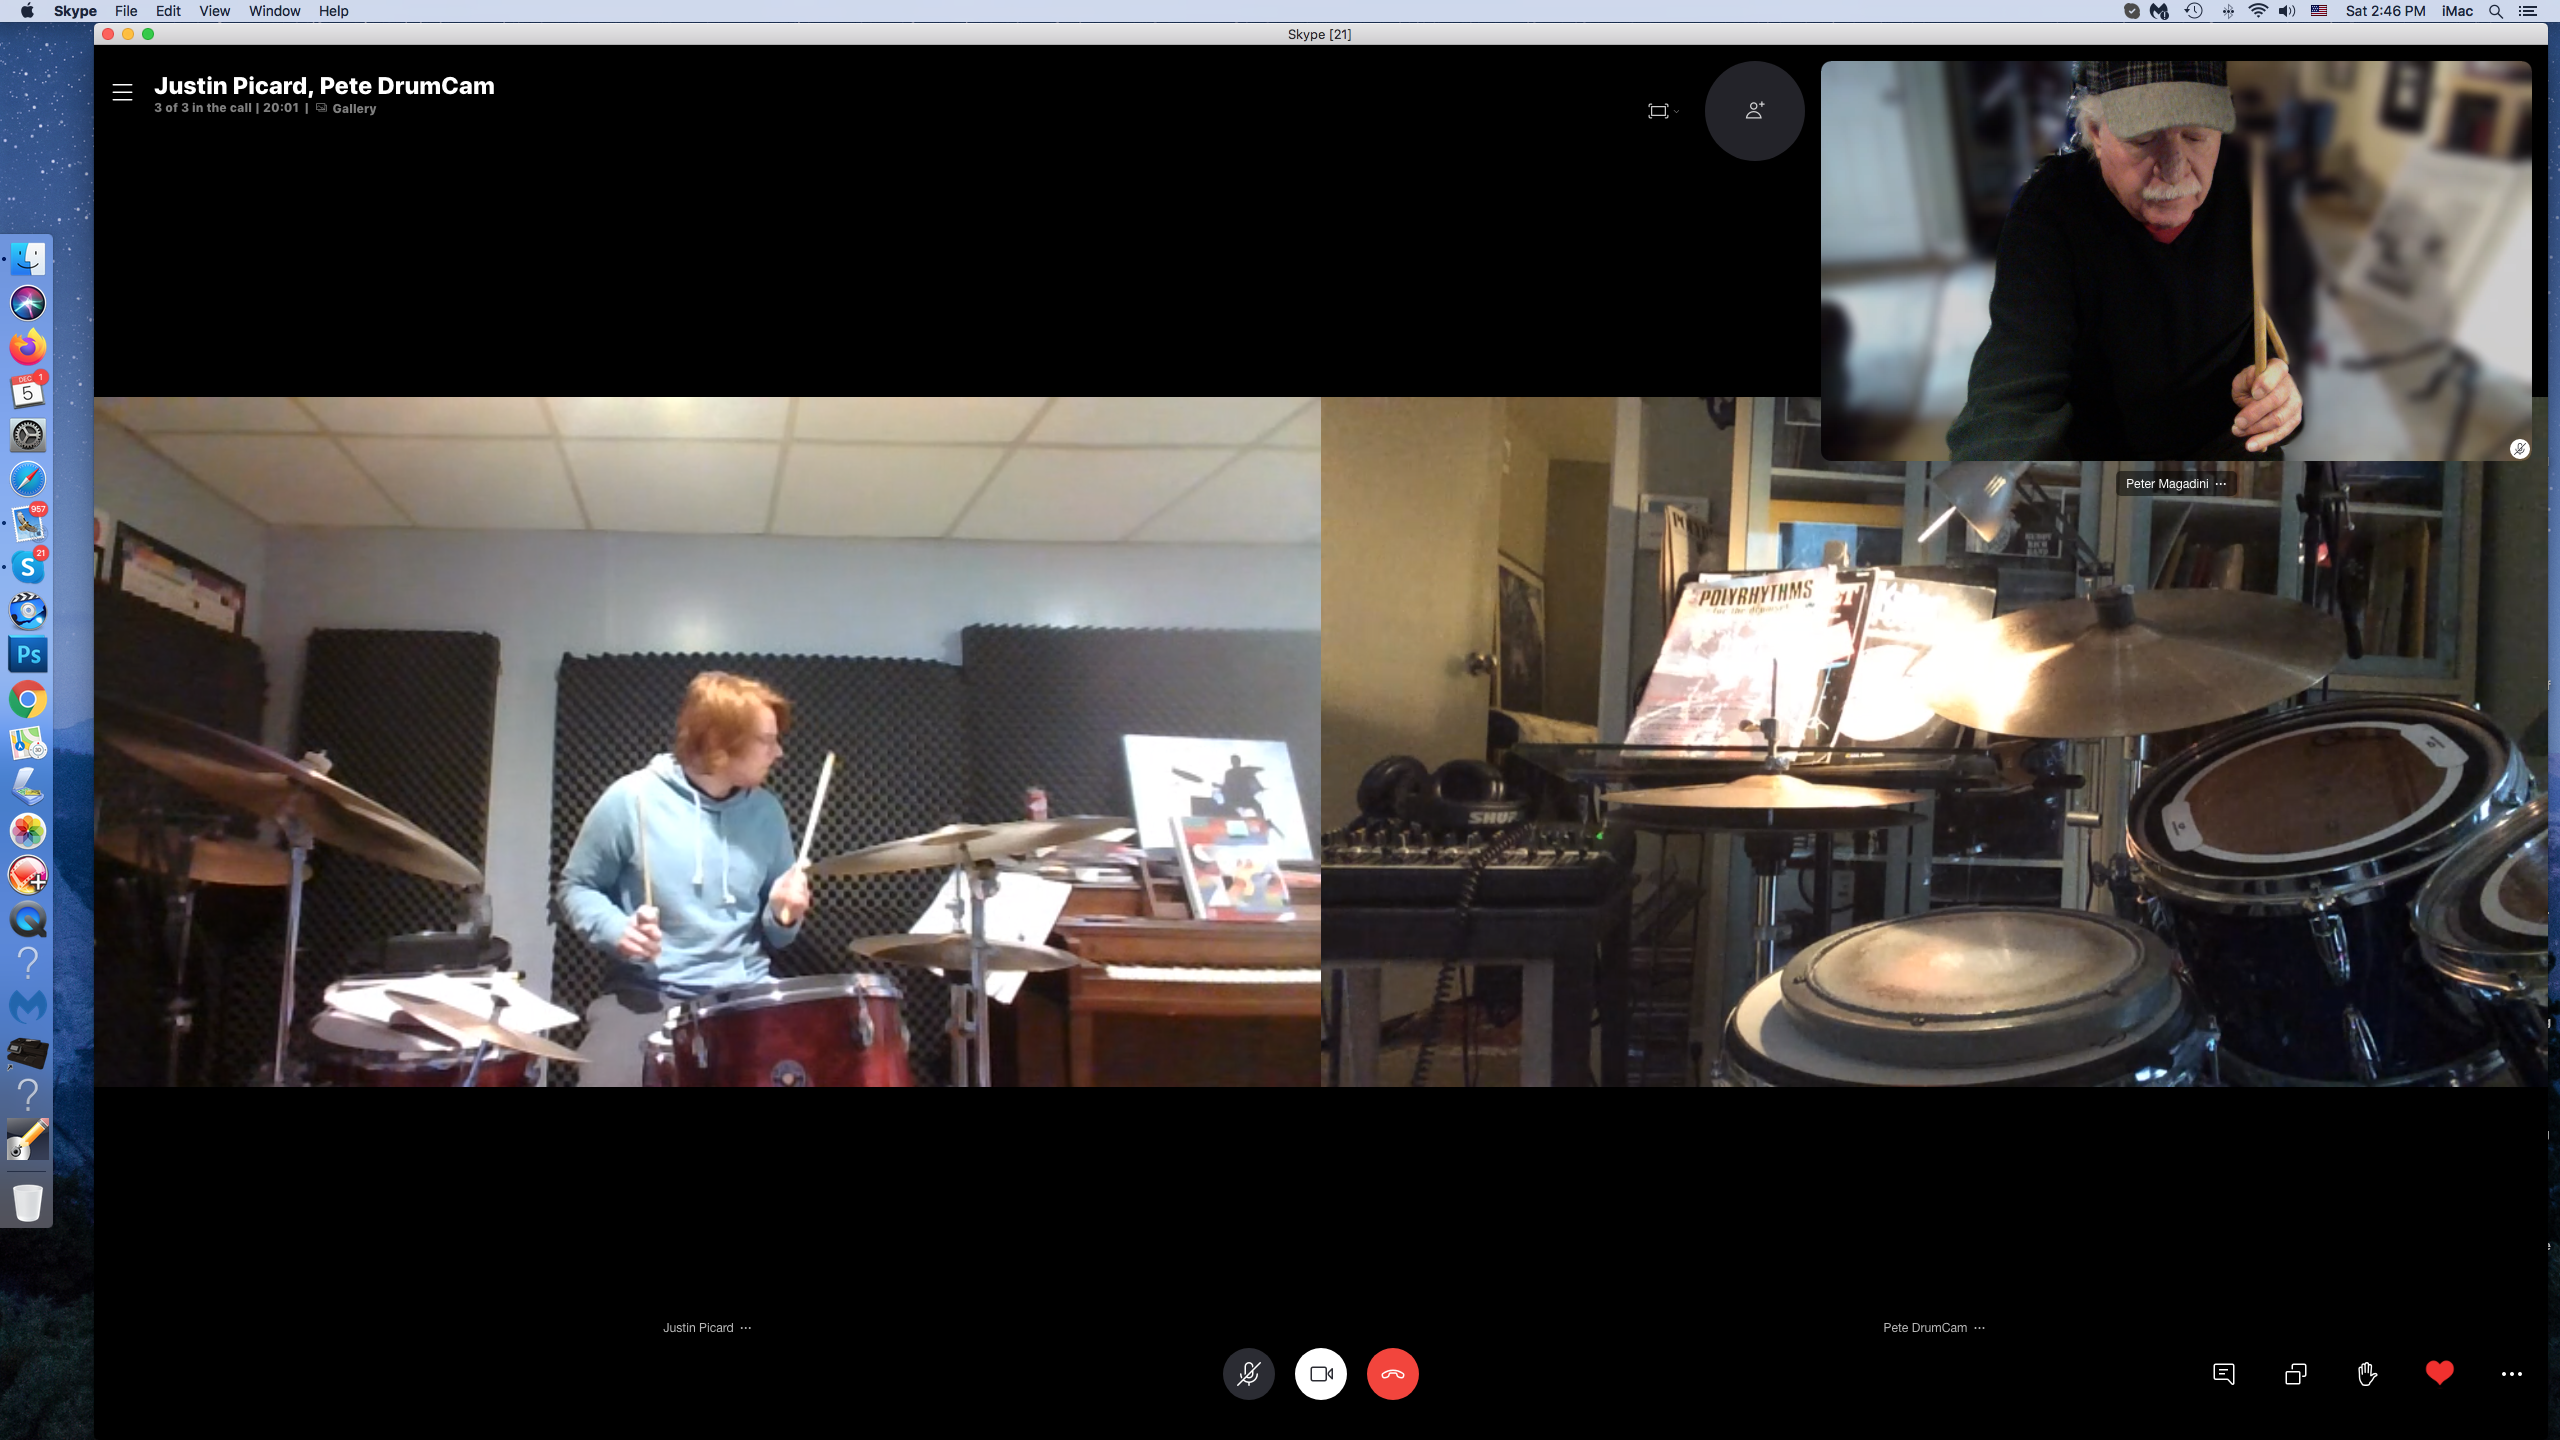Click Peter Magadini's self-view video thumbnail

[2175, 260]
